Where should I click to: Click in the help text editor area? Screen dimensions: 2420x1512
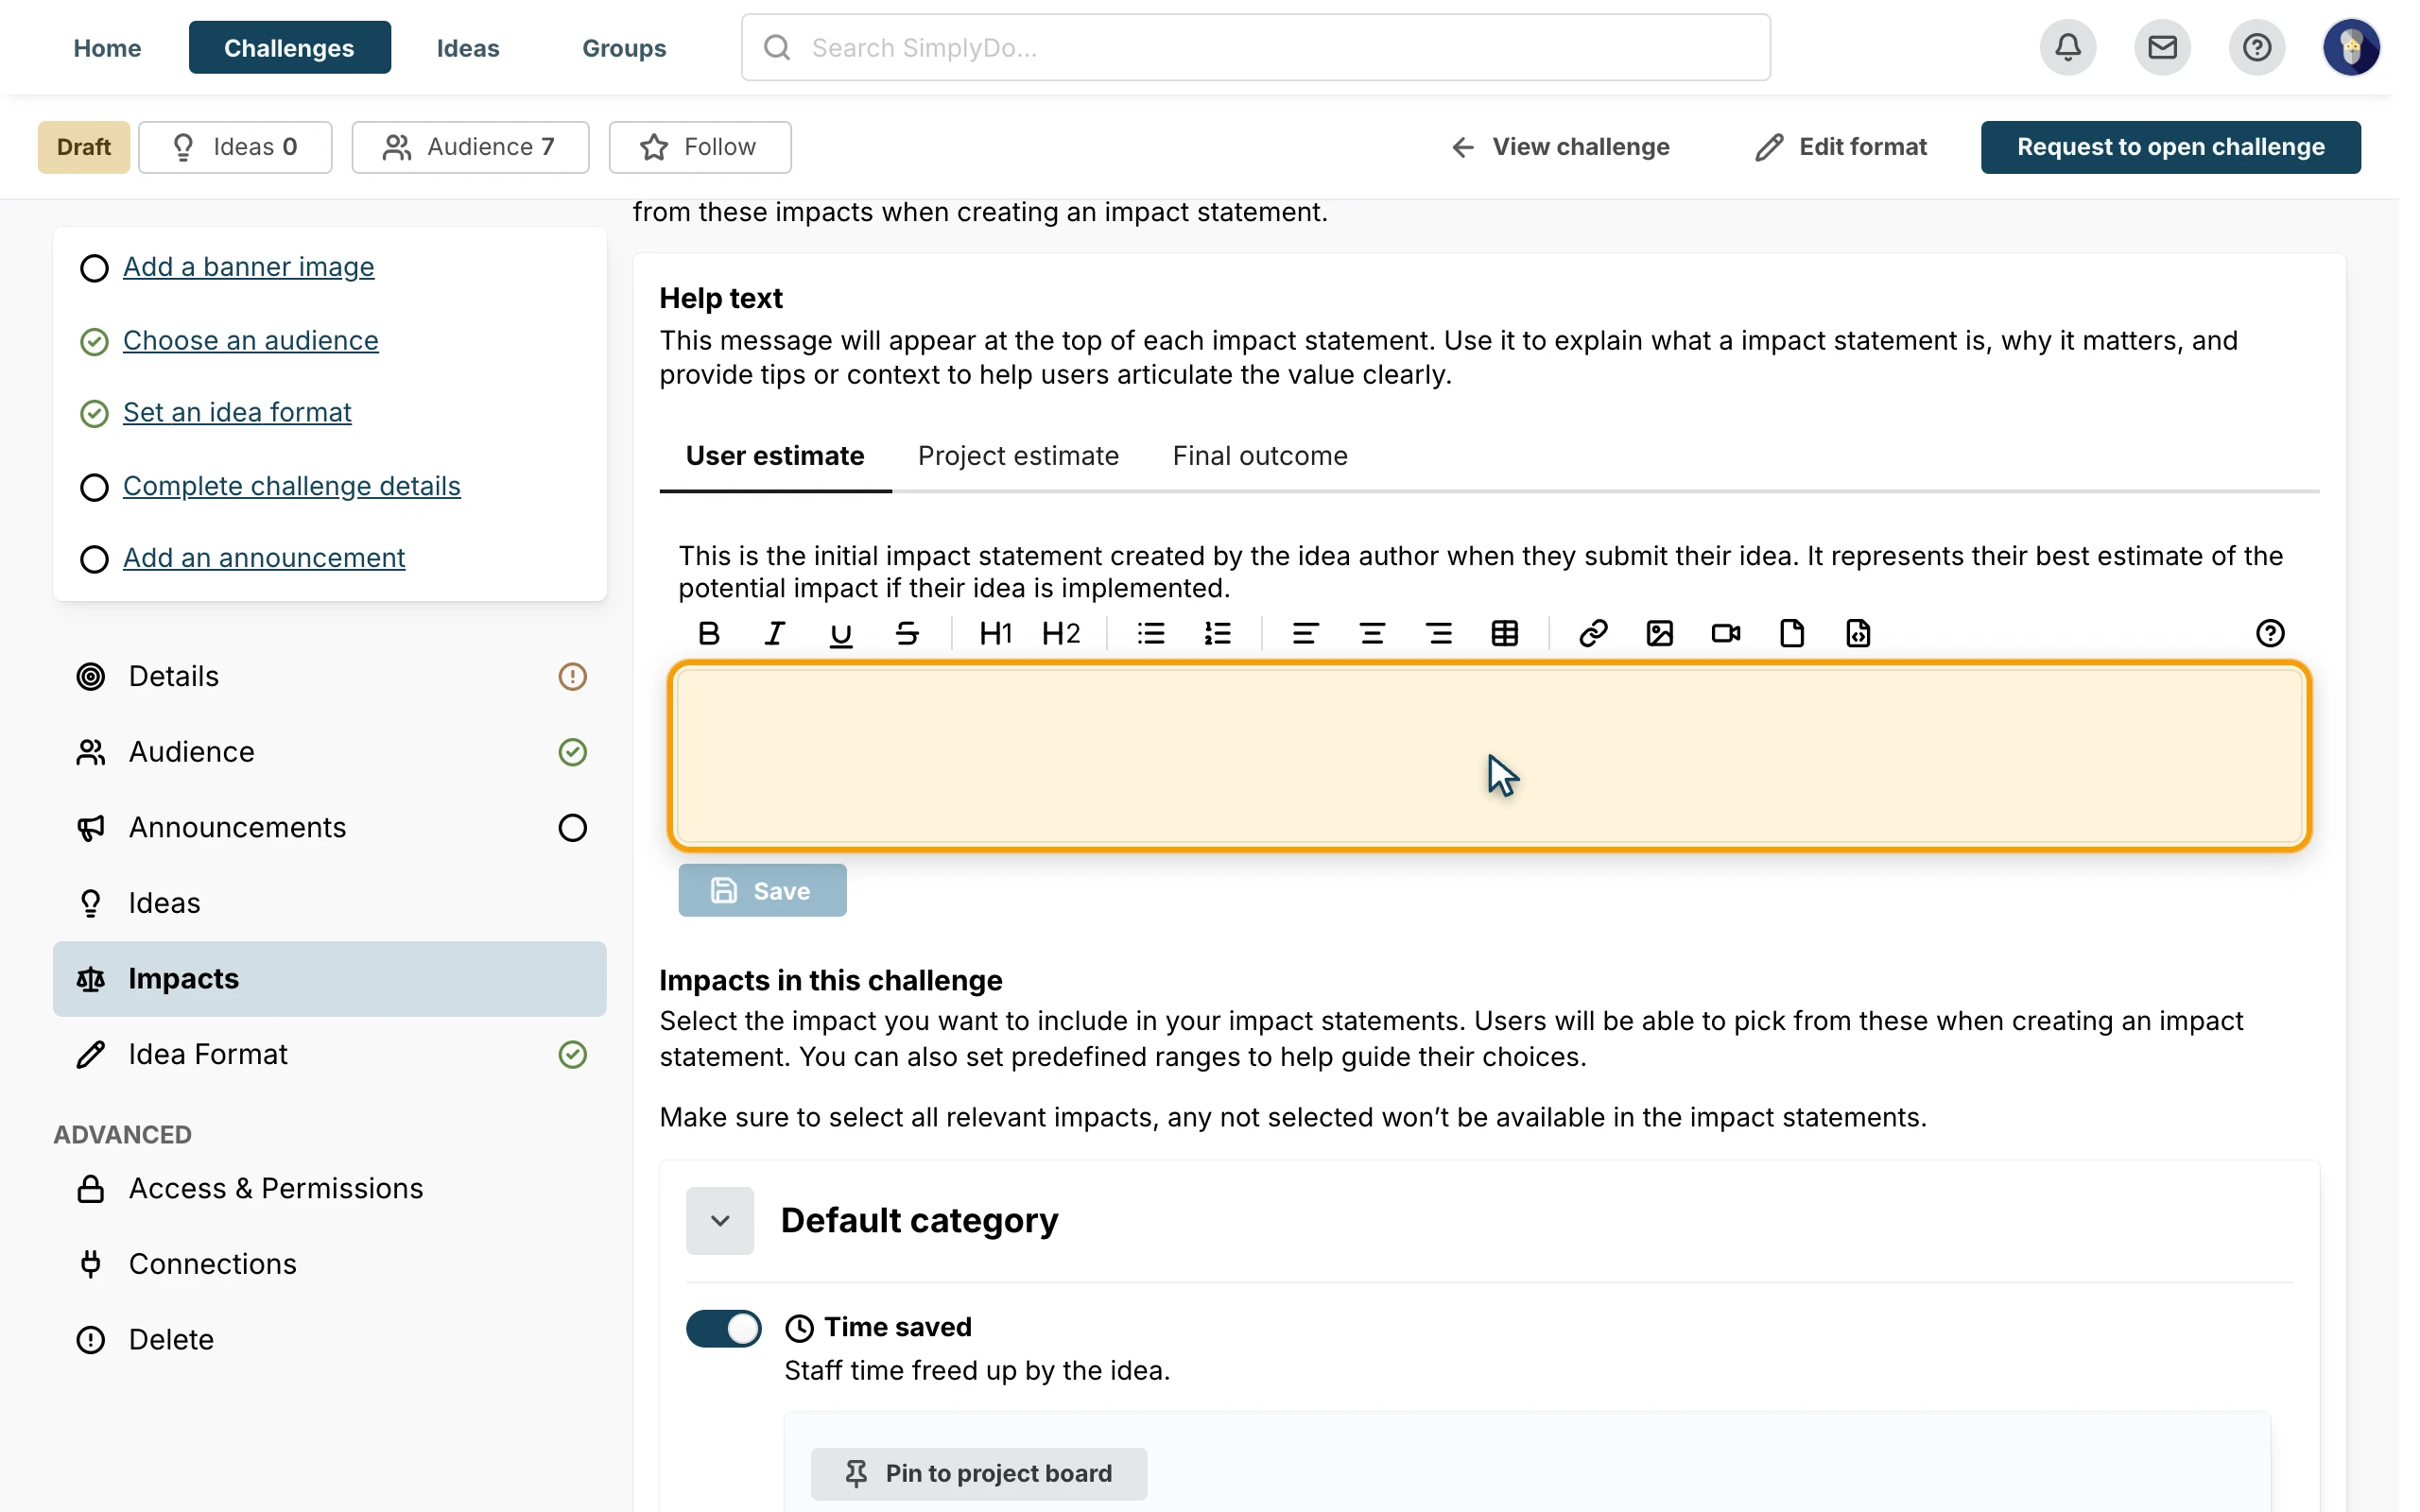pos(1489,757)
